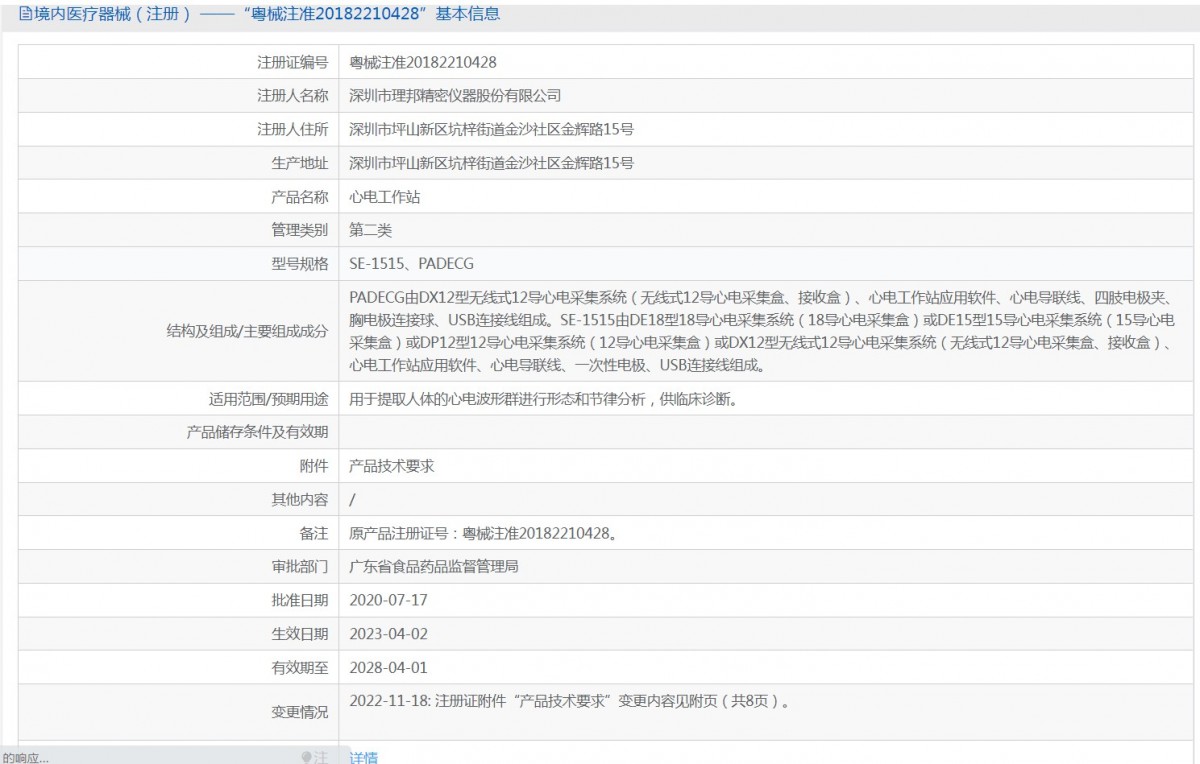This screenshot has width=1200, height=764.
Task: Click the 审批部门 label
Action: [299, 567]
